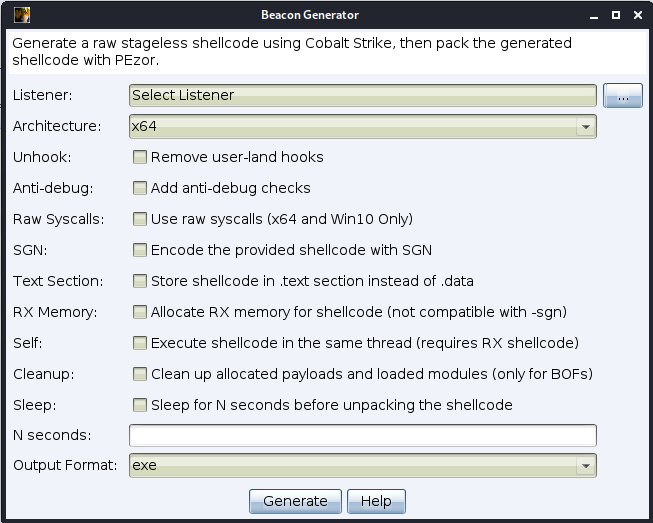The height and width of the screenshot is (523, 653).
Task: Tick the Add anti-debug checks checkbox
Action: click(140, 188)
